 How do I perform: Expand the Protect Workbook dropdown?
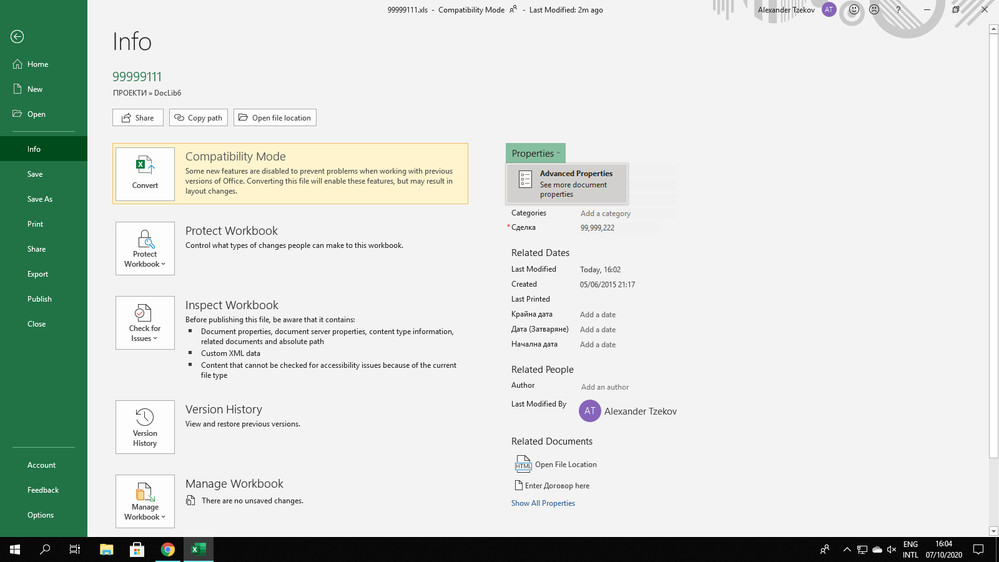click(145, 249)
